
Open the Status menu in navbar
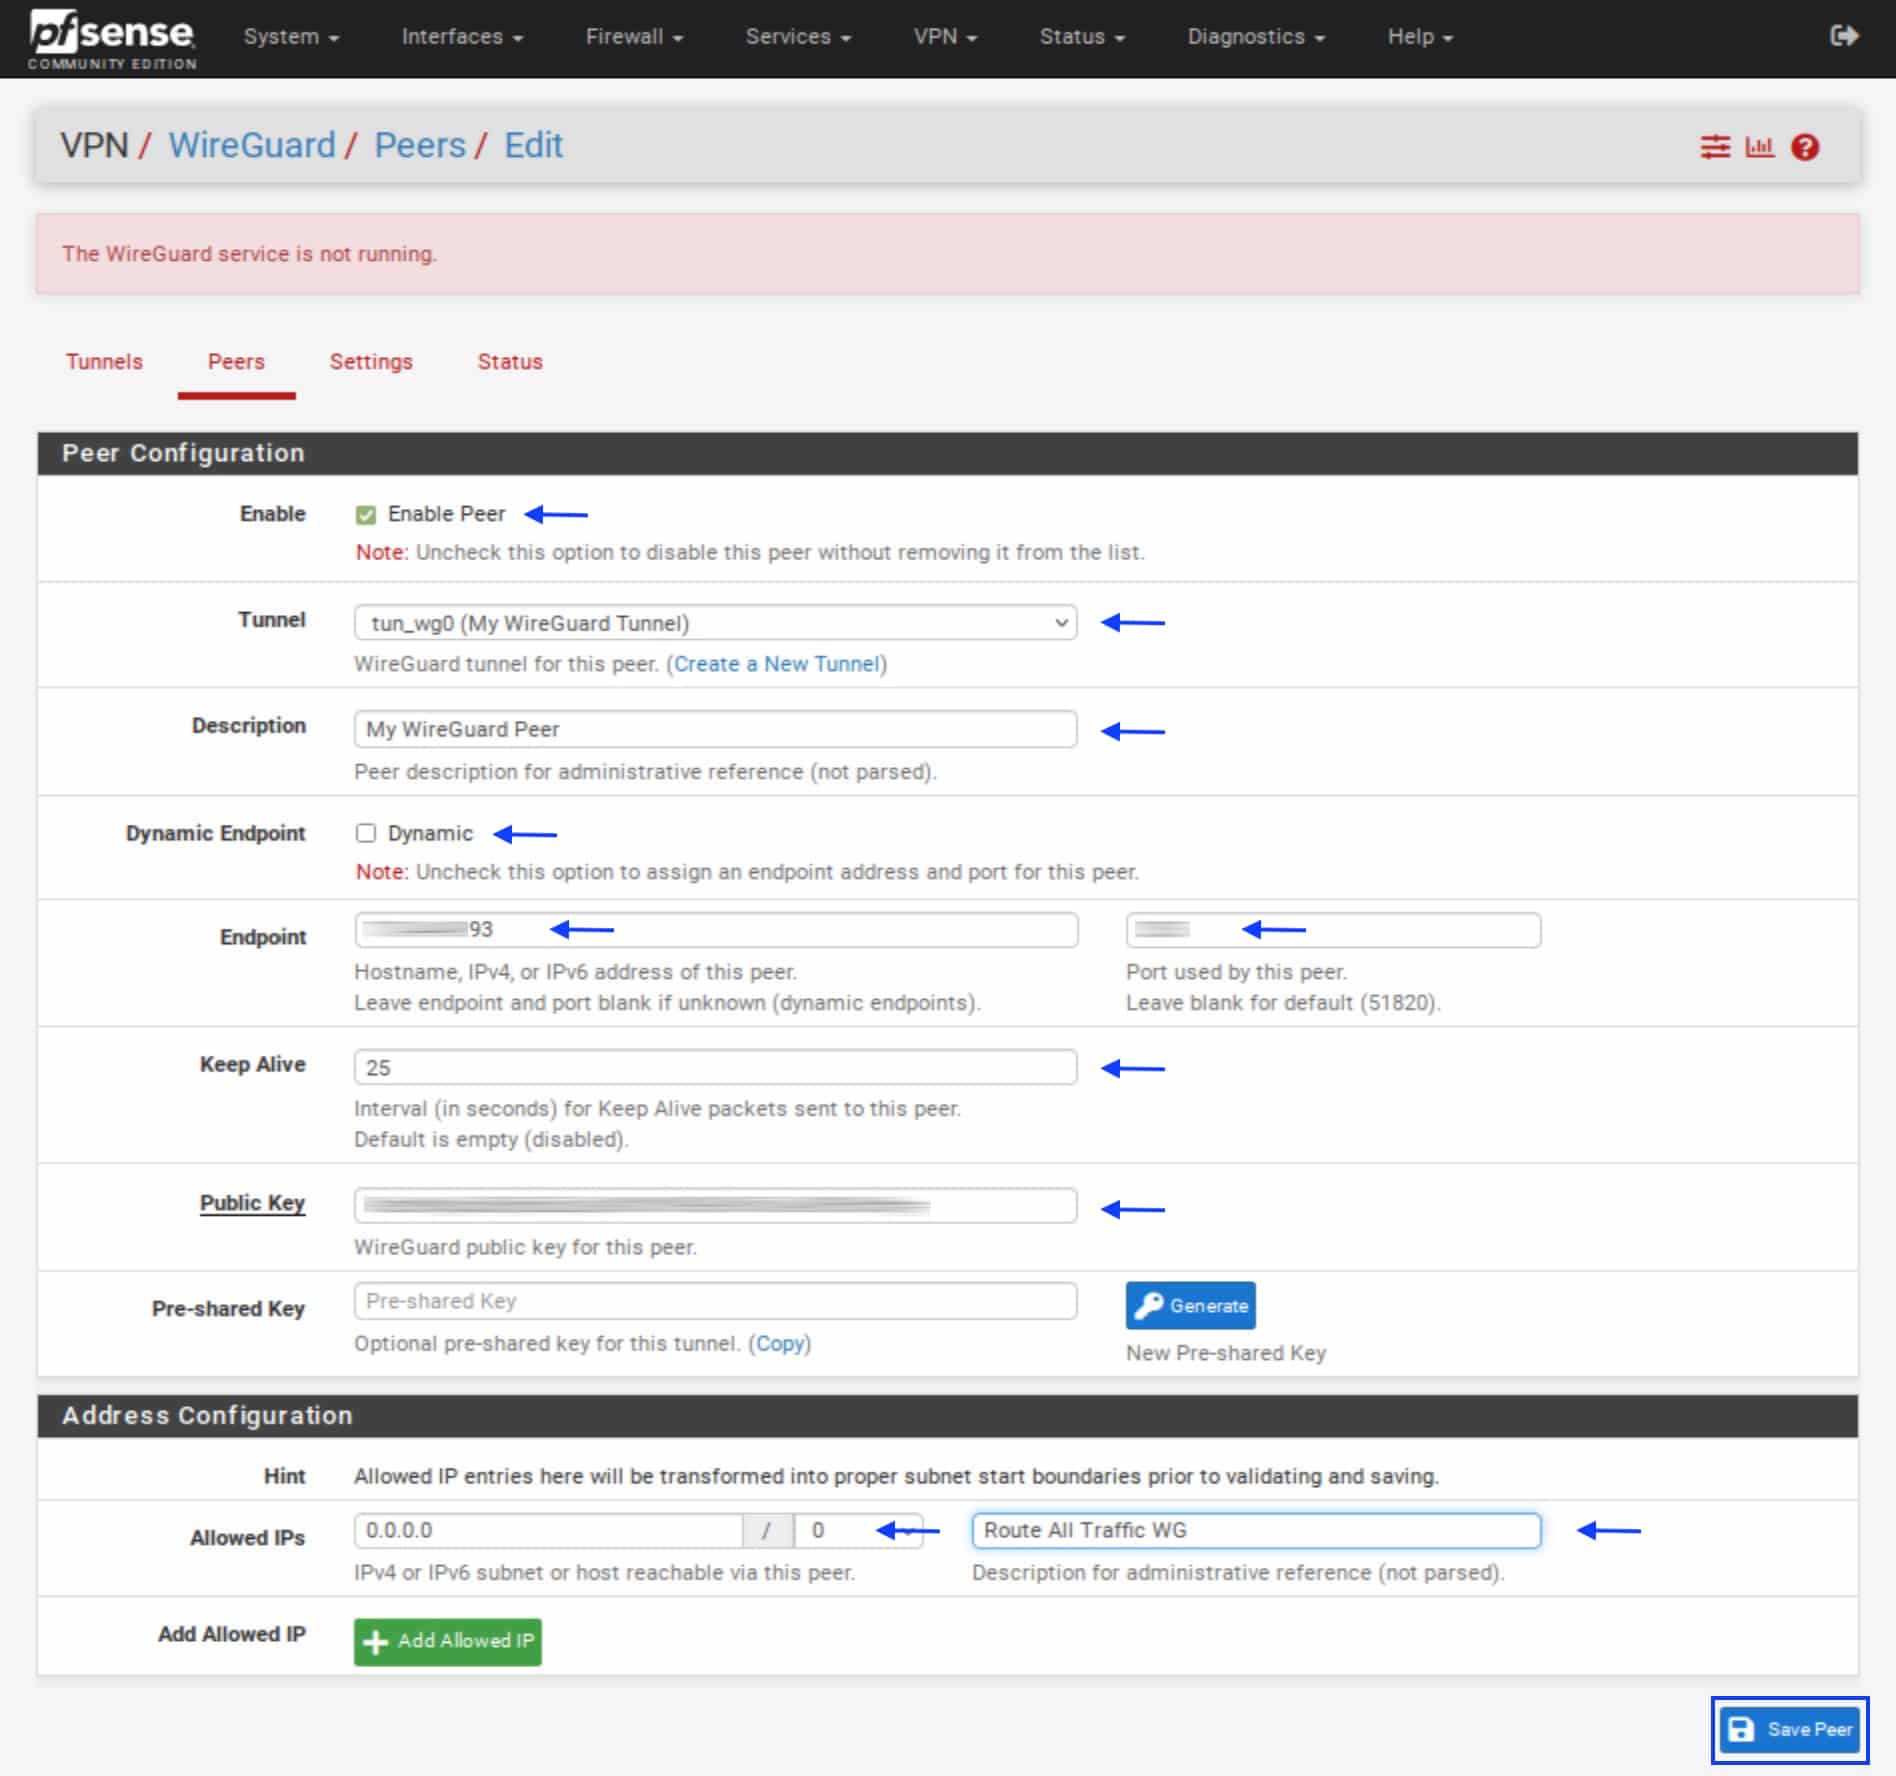(x=1082, y=37)
